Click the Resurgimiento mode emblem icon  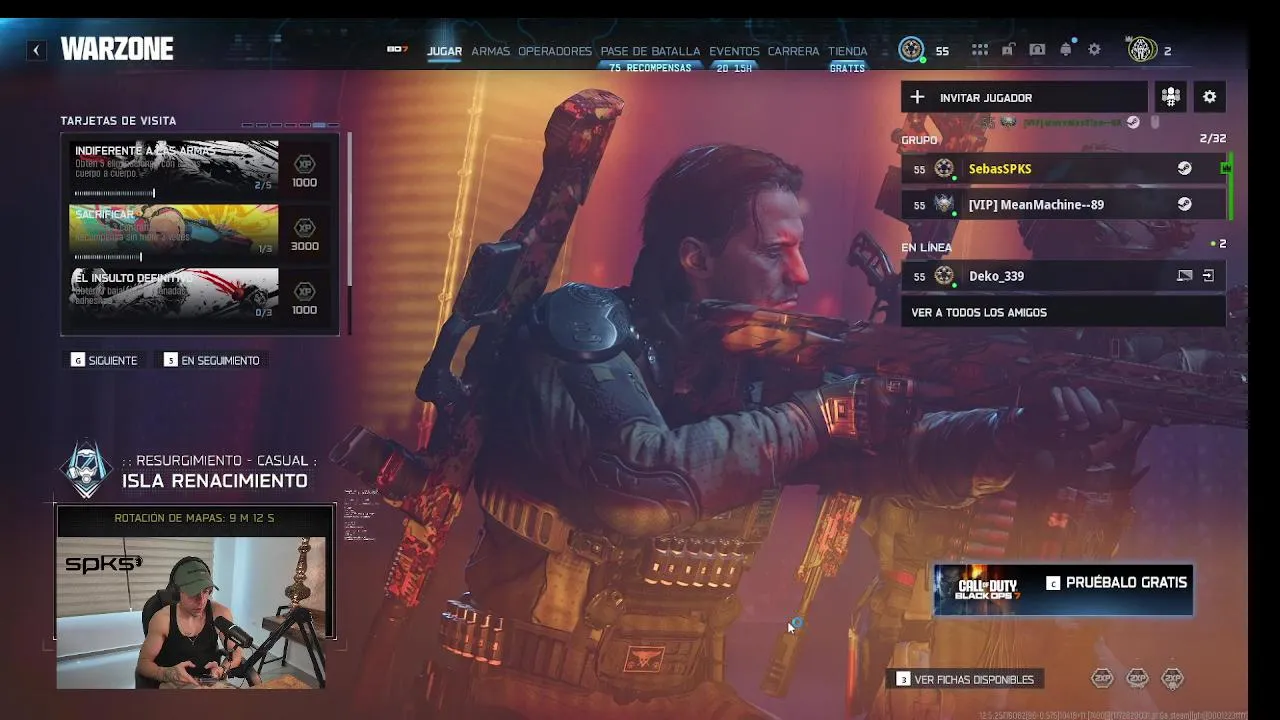click(86, 468)
